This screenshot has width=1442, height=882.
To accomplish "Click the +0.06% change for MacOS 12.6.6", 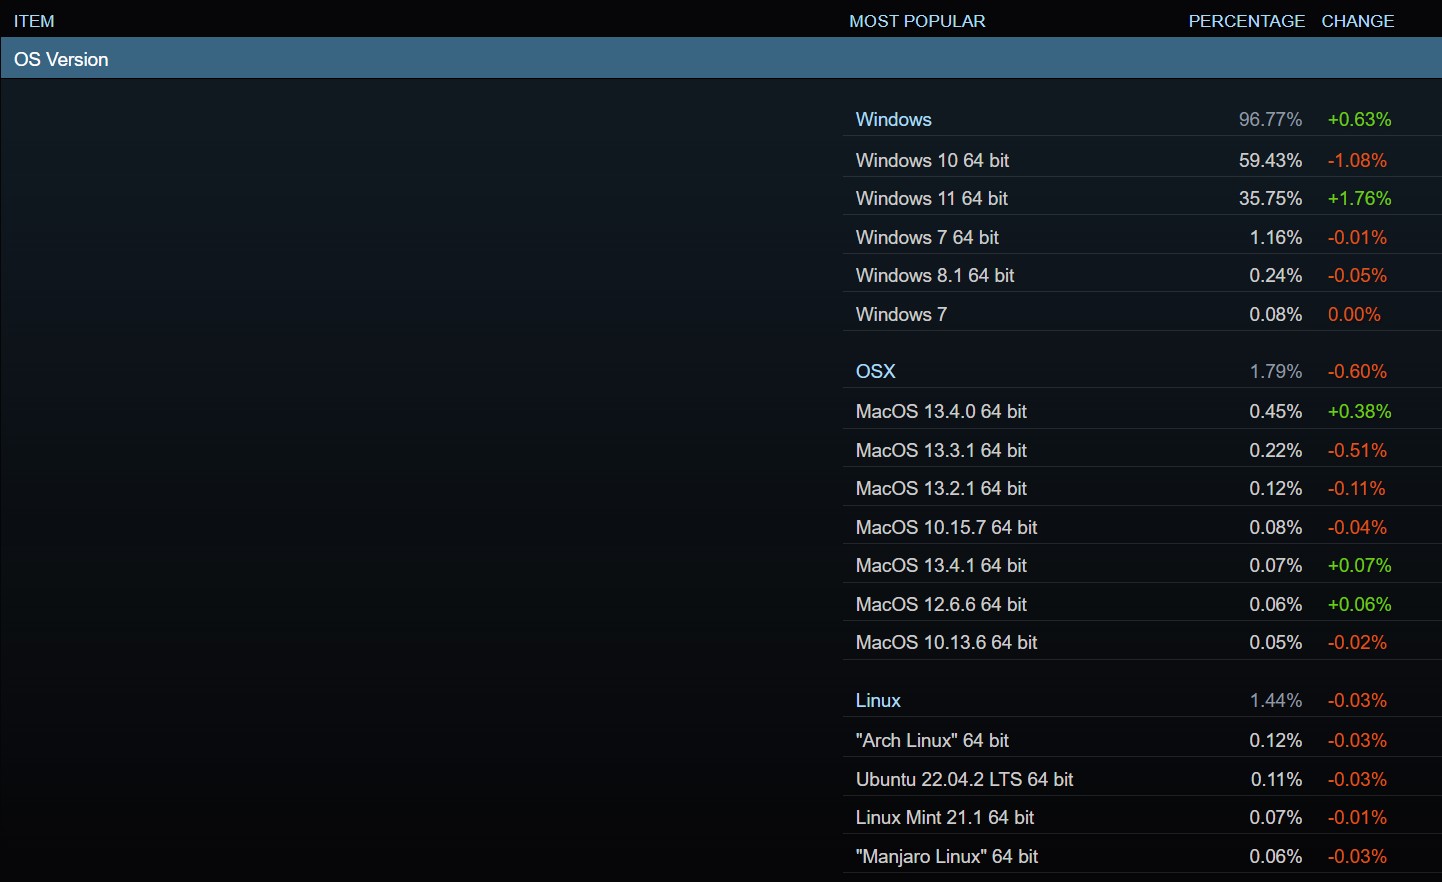I will 1359,604.
